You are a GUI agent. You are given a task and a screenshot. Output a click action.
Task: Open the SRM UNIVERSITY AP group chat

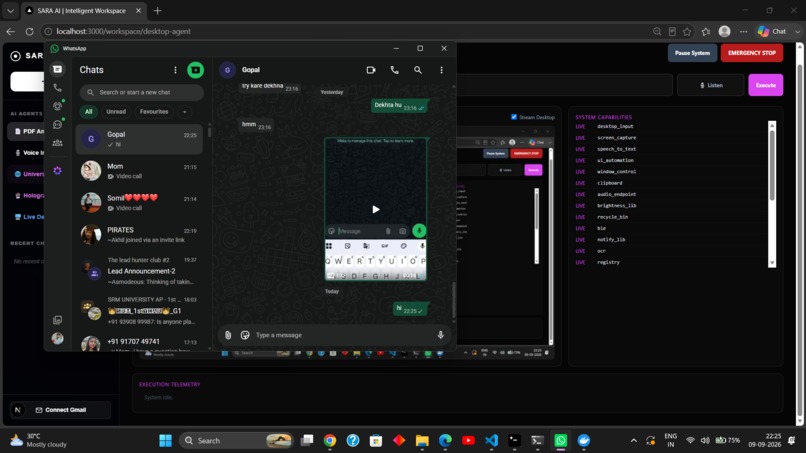point(139,310)
